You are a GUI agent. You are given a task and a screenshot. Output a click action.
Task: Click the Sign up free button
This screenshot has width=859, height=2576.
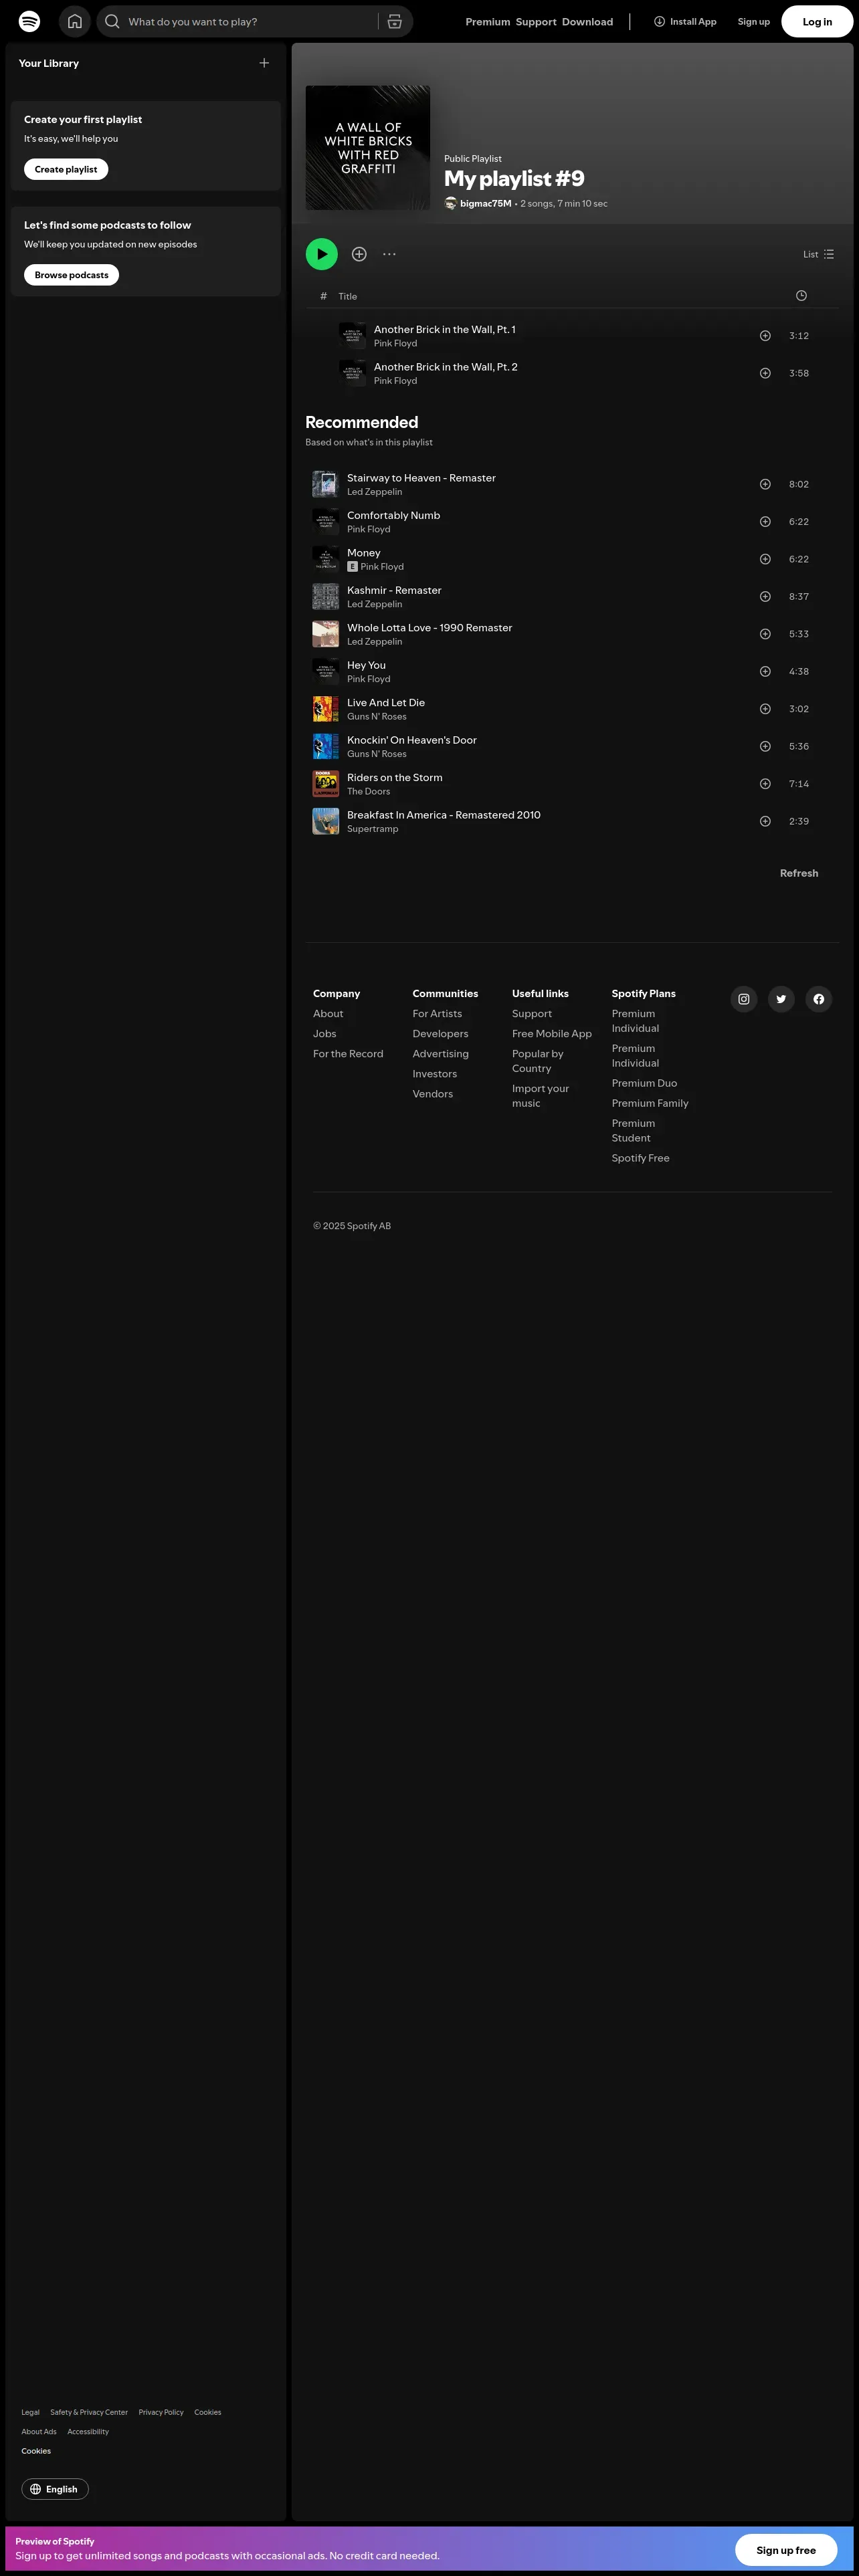pyautogui.click(x=786, y=2550)
